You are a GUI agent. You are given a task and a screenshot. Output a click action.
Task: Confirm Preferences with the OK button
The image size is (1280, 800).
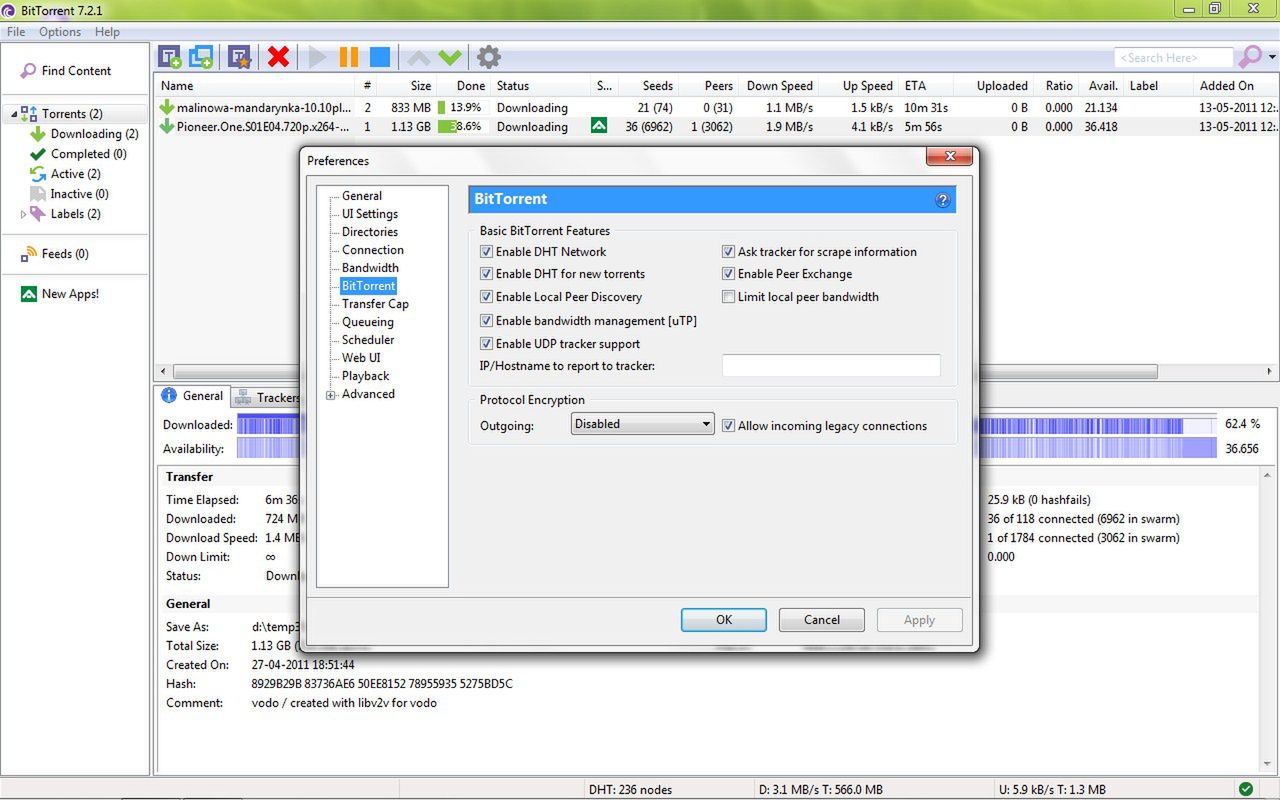coord(724,620)
